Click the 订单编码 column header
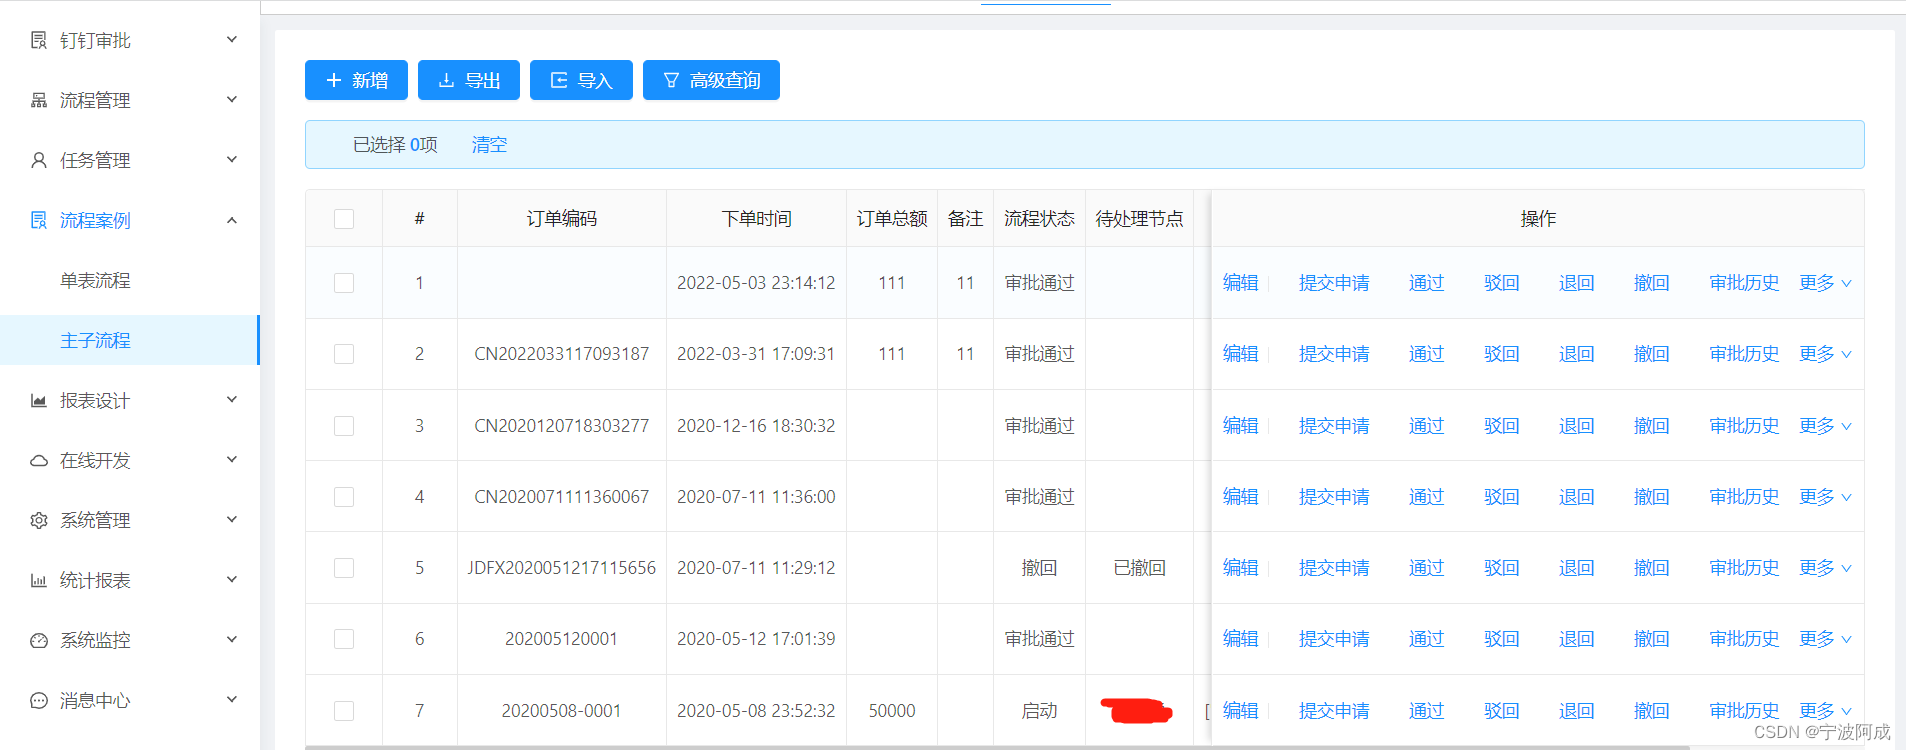The height and width of the screenshot is (750, 1906). click(x=562, y=219)
